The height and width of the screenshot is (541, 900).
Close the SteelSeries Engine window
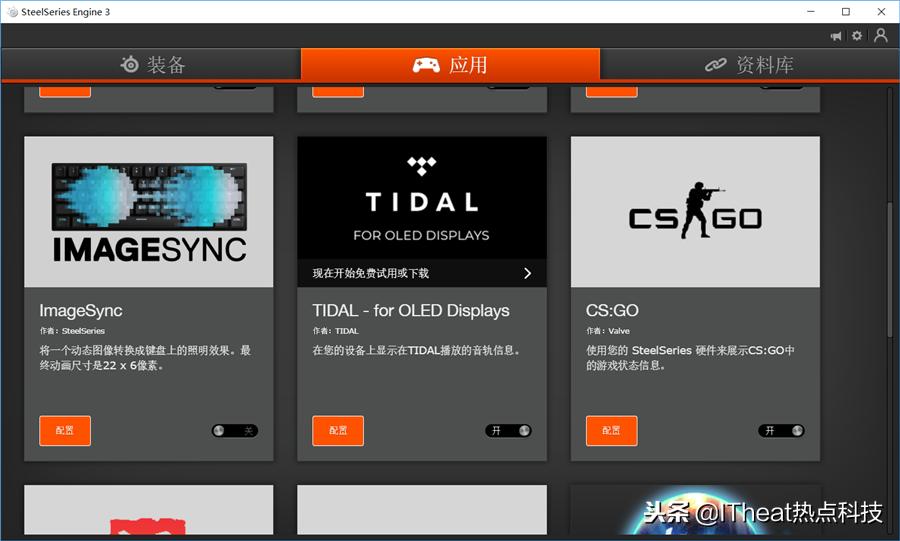pyautogui.click(x=881, y=11)
